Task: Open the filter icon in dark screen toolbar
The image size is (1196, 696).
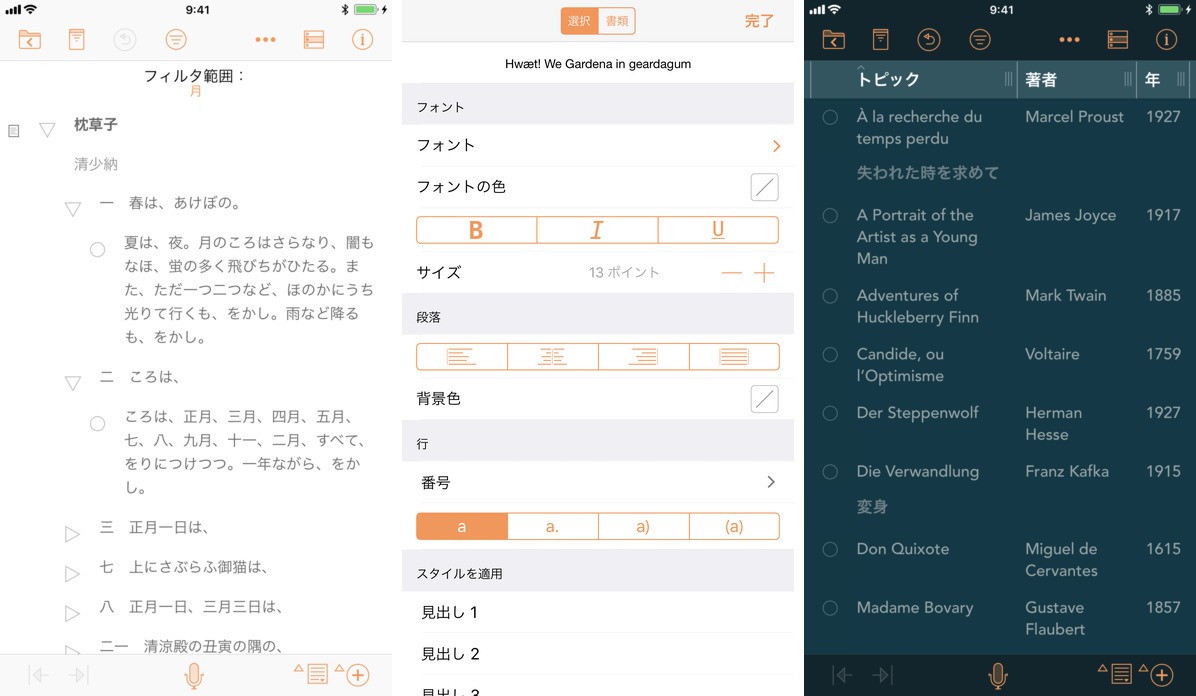Action: 979,39
